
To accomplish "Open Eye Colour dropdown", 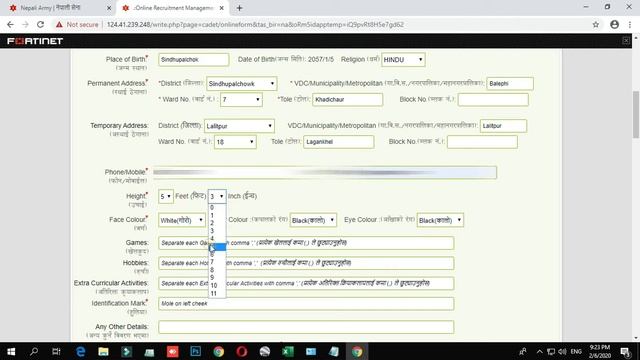I will [440, 220].
